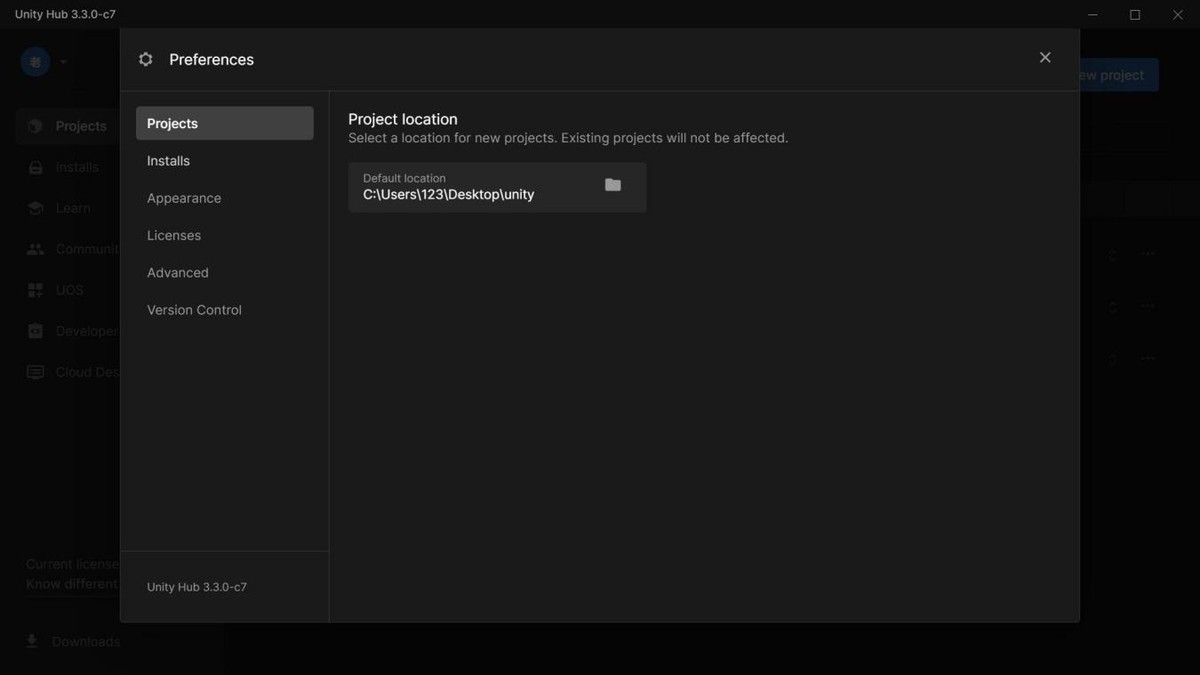Switch to the Appearance preferences tab
Viewport: 1200px width, 675px height.
[225, 198]
